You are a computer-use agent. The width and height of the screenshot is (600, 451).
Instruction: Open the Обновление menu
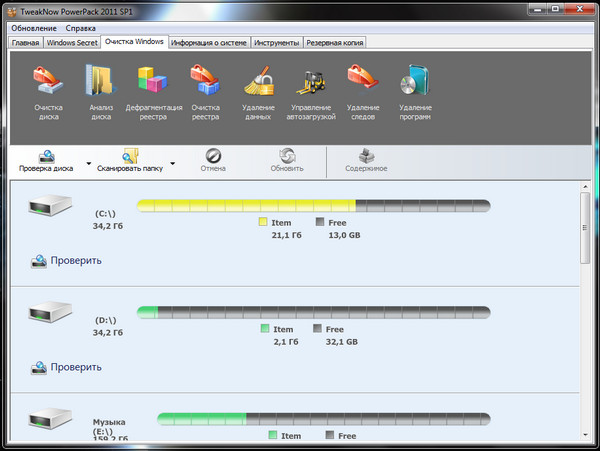click(x=34, y=28)
